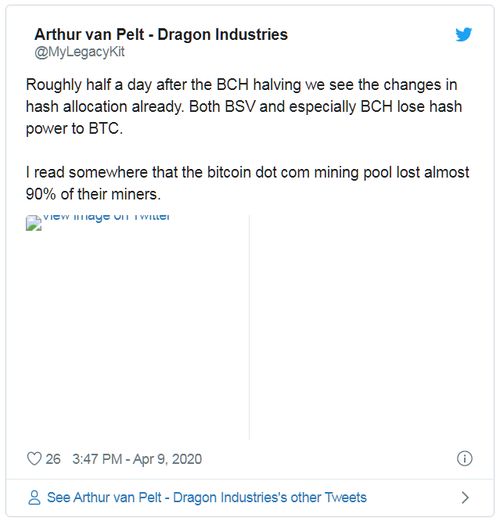Viewport: 500px width, 521px height.
Task: Open the right empty image area
Action: pyautogui.click(x=361, y=328)
